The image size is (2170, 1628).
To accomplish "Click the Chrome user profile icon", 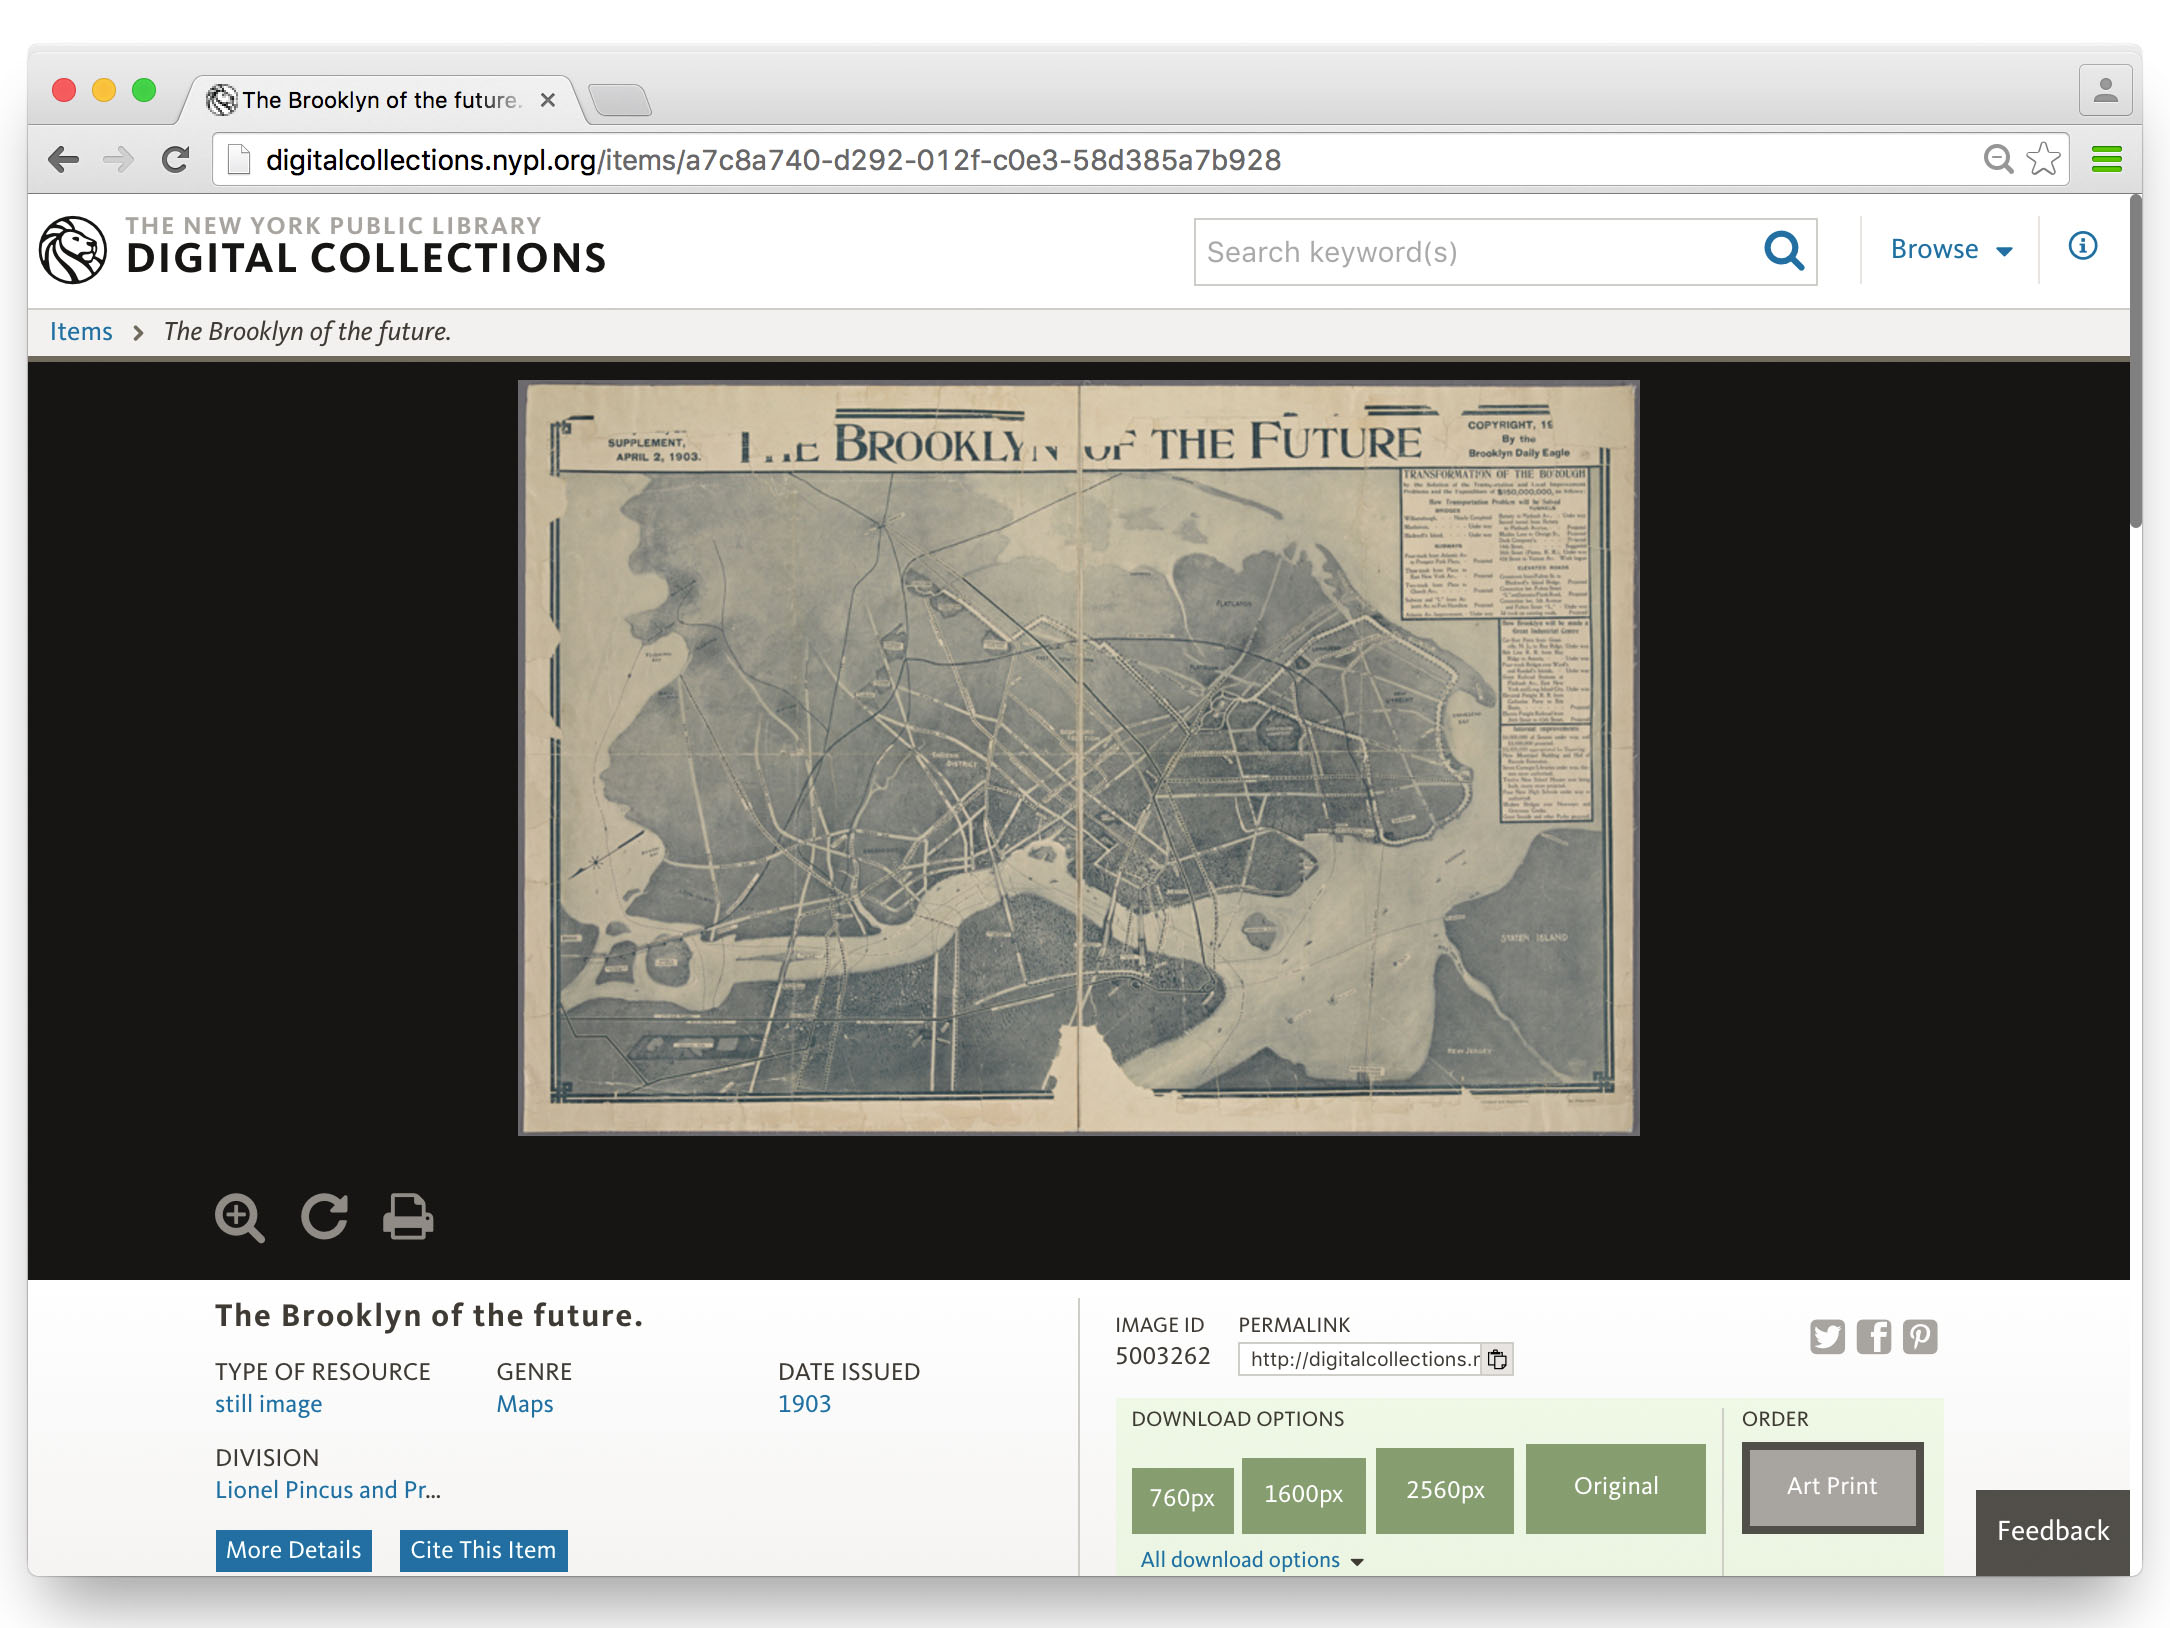I will 2105,91.
